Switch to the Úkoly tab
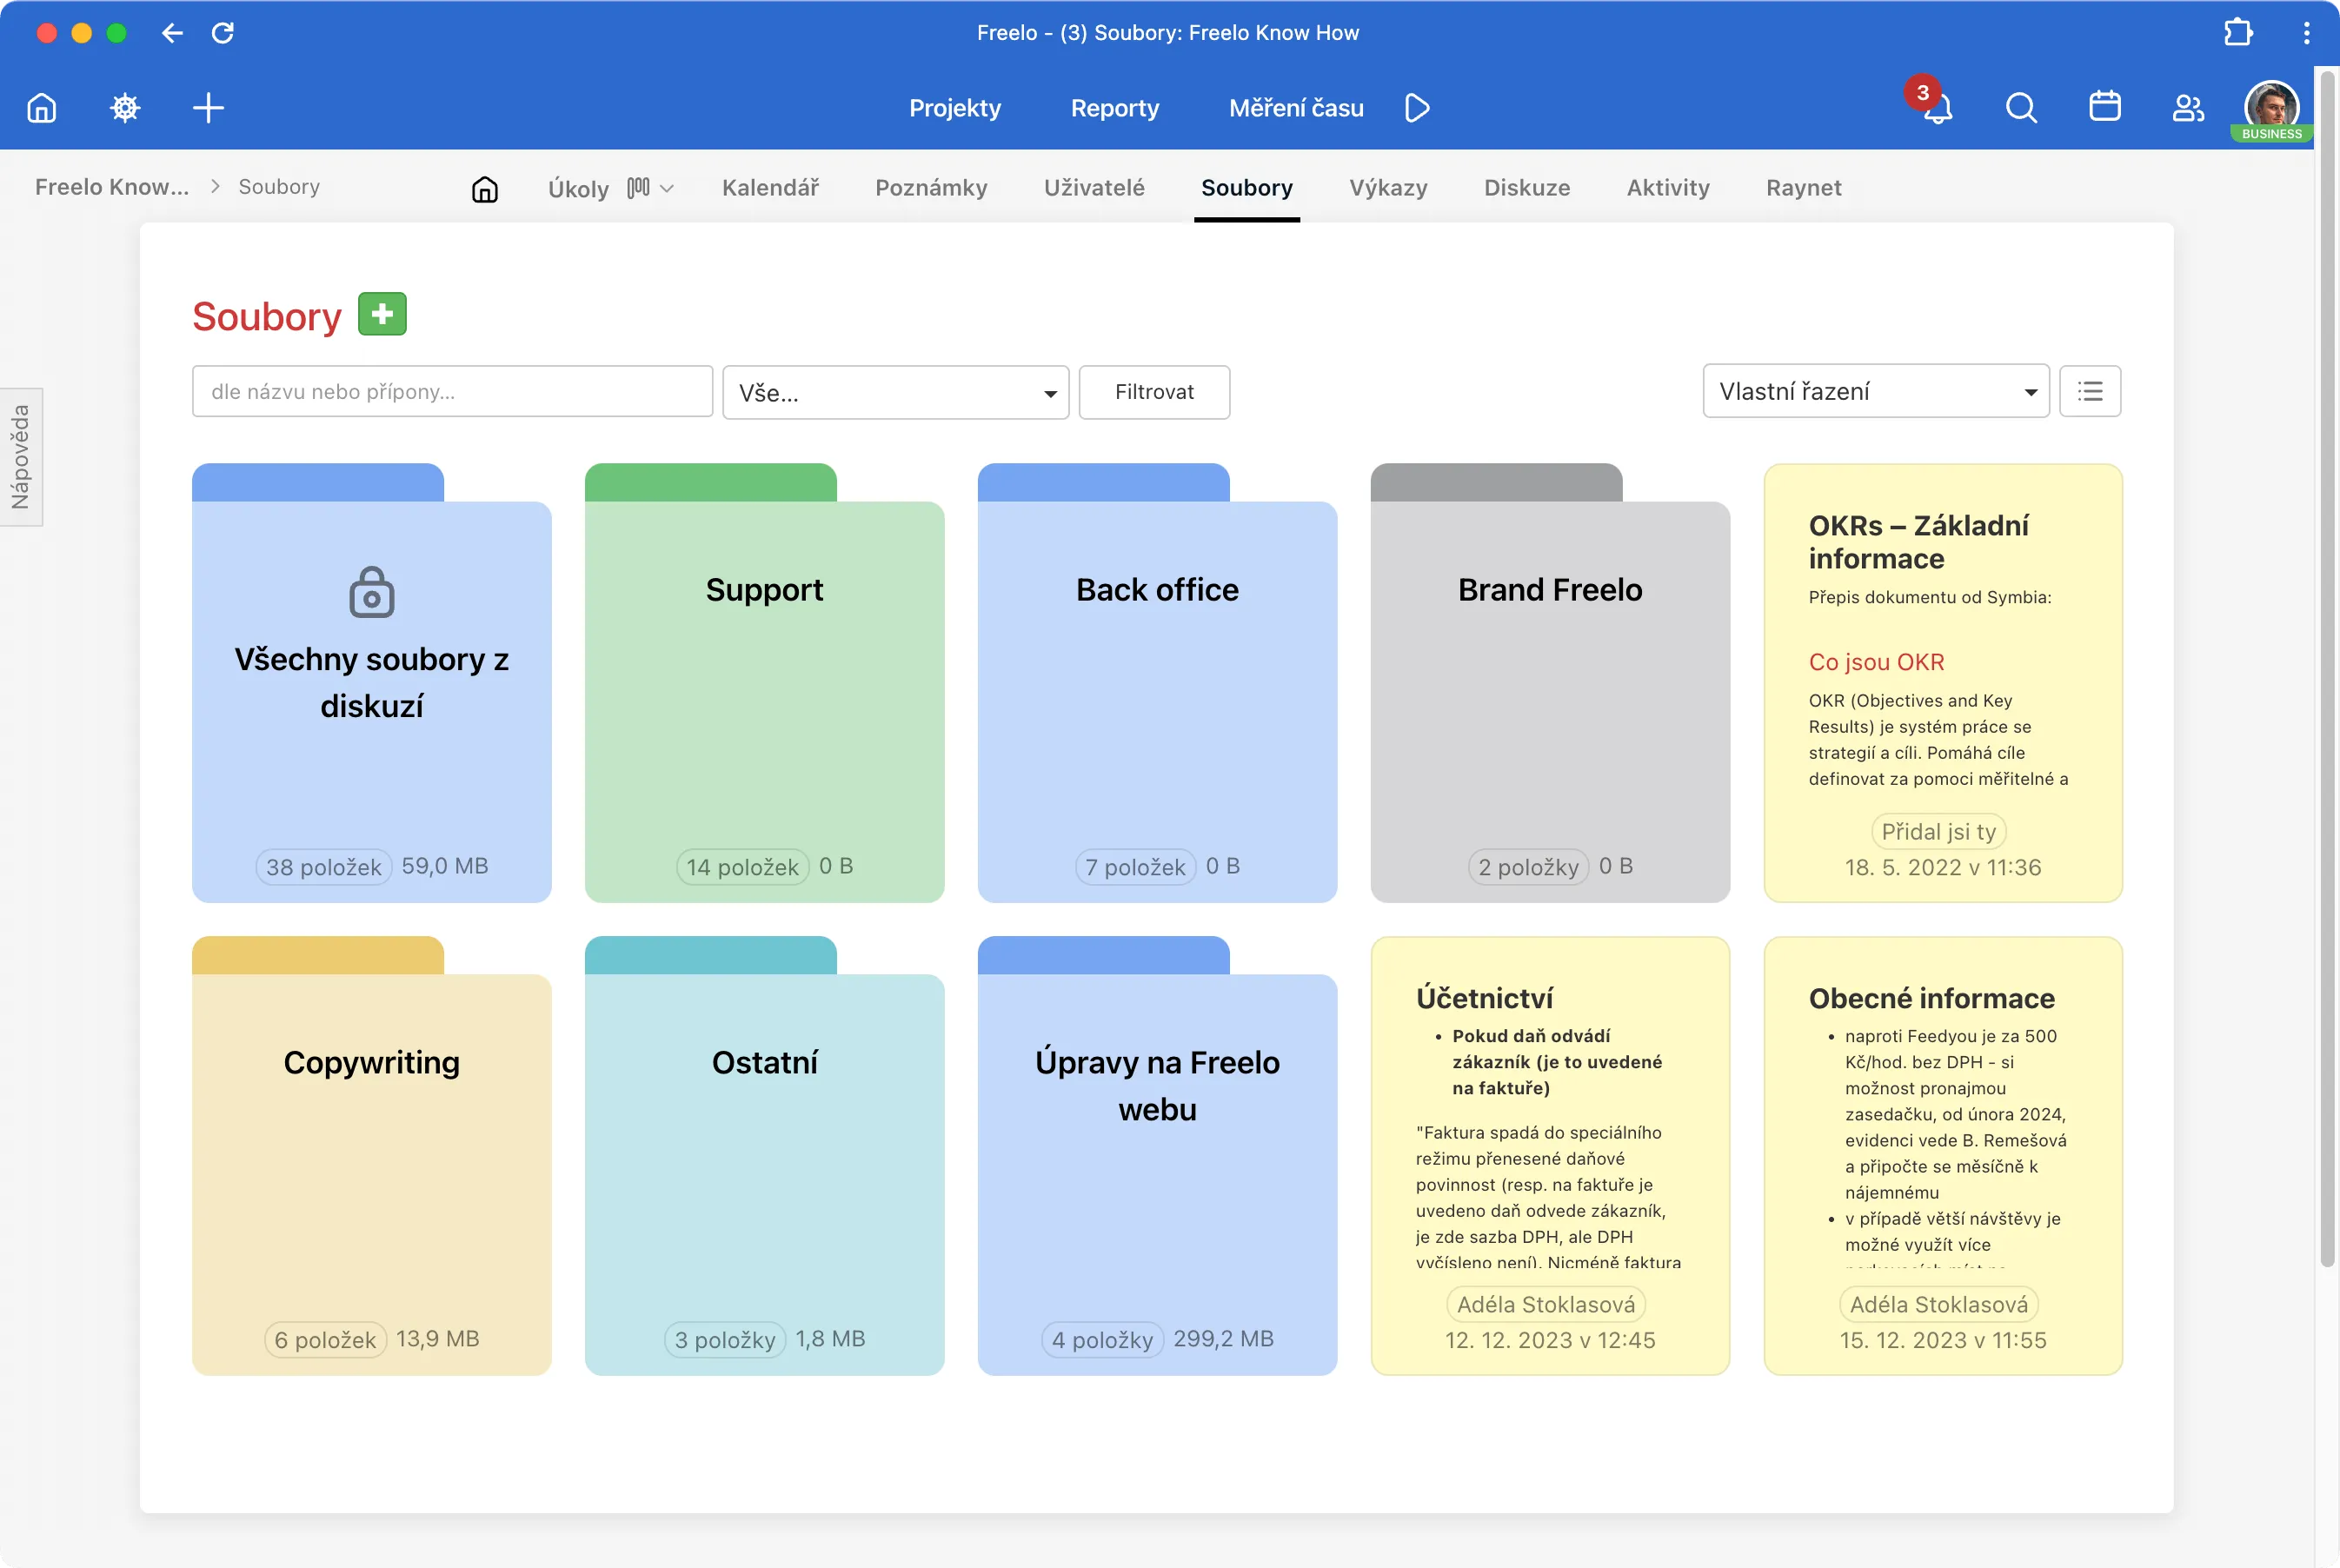The width and height of the screenshot is (2340, 1568). tap(578, 189)
